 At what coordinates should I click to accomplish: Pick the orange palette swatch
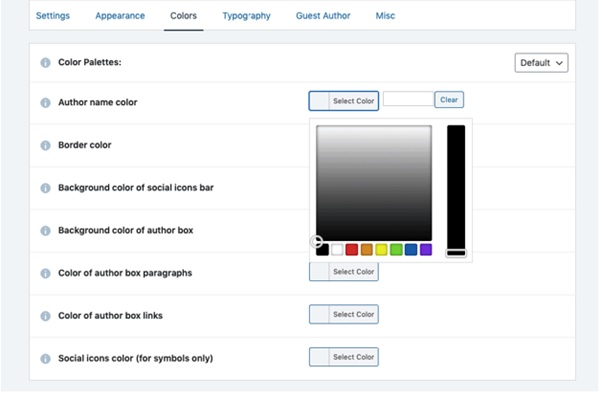click(367, 249)
